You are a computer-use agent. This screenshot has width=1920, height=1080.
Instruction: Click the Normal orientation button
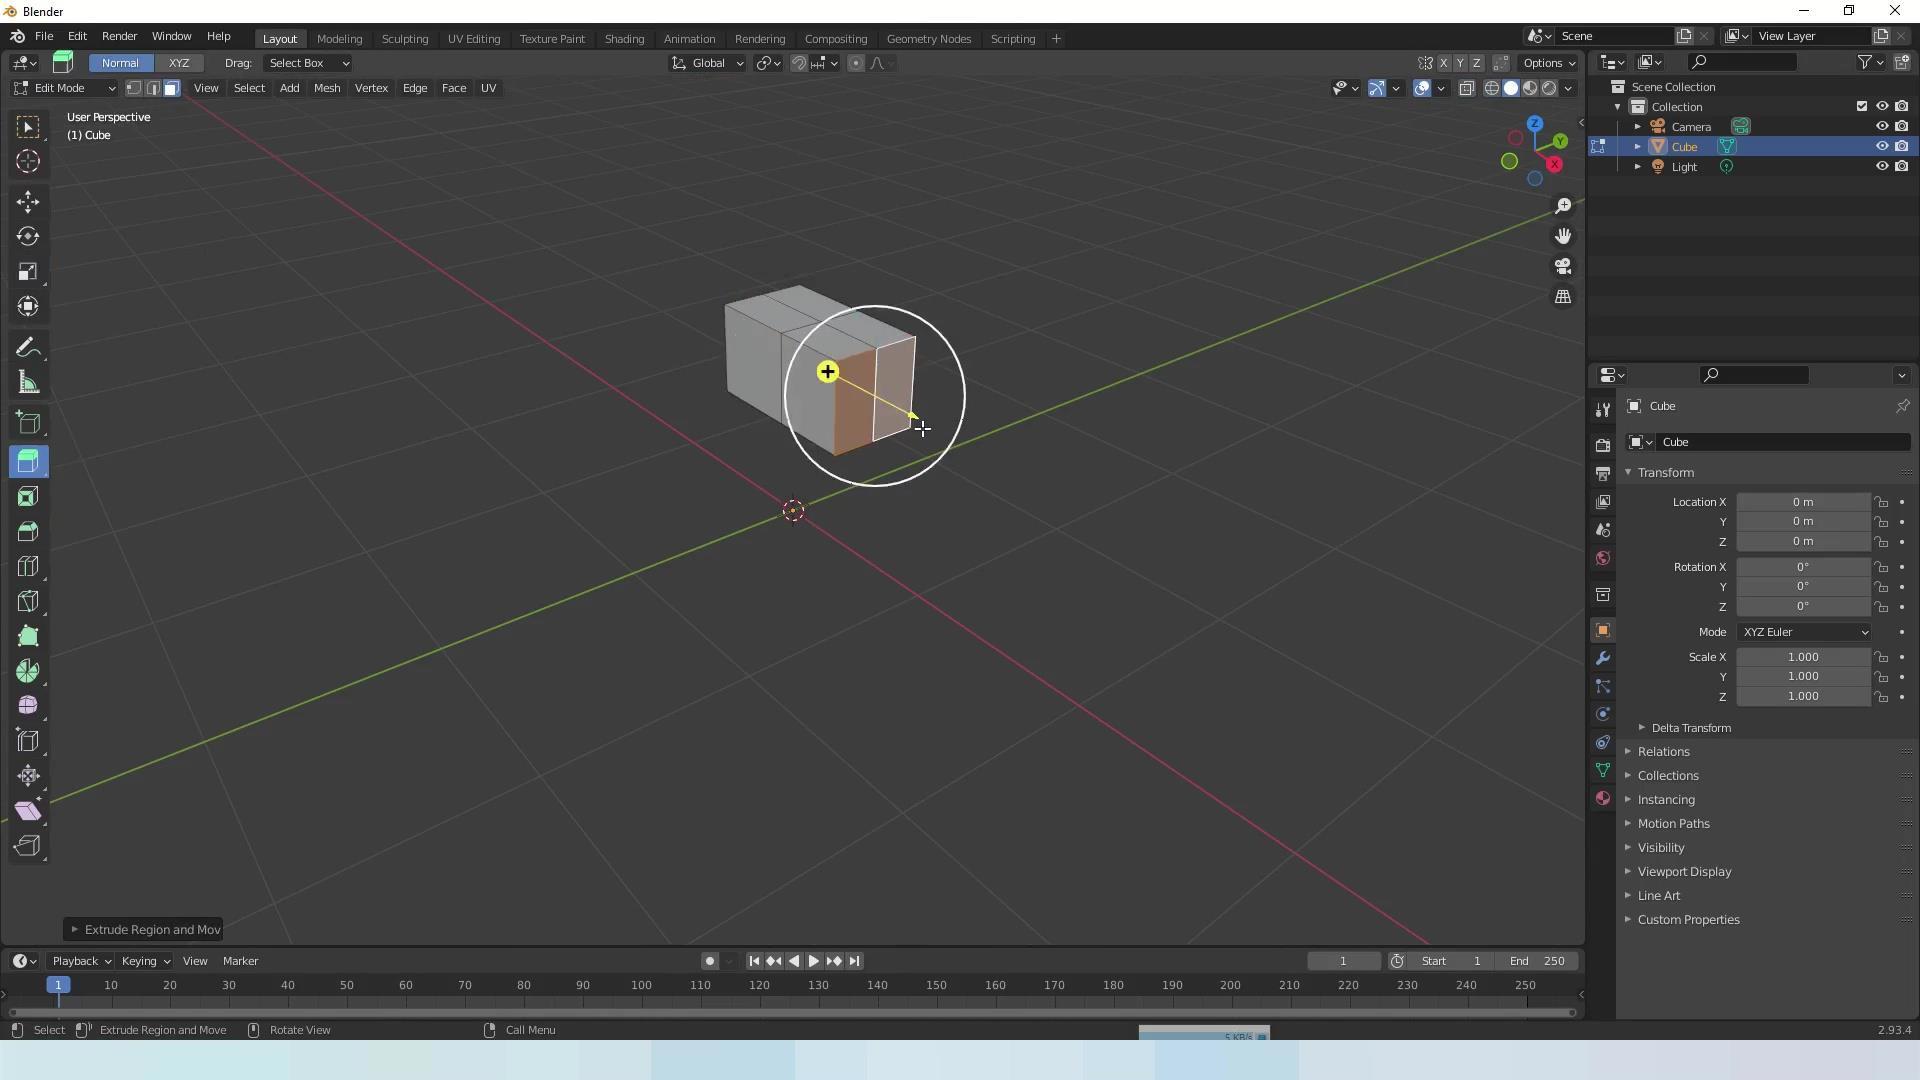tap(120, 63)
